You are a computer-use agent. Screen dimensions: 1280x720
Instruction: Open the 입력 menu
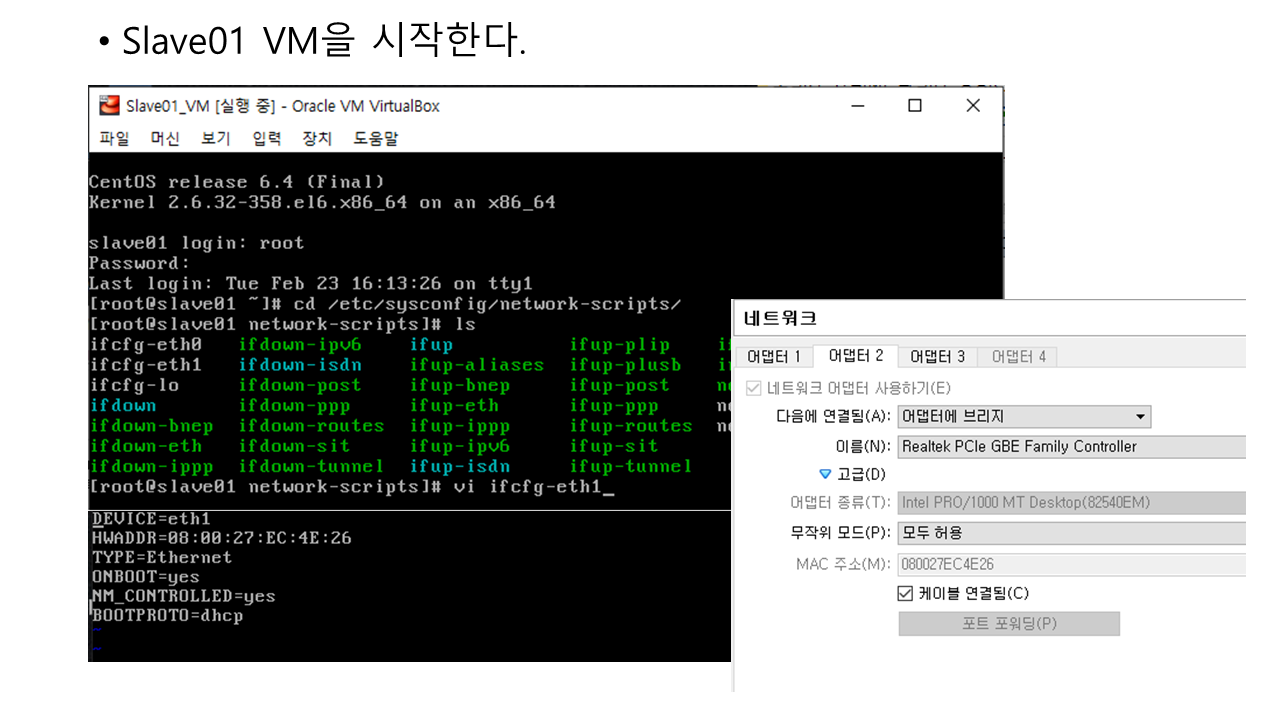[x=266, y=139]
